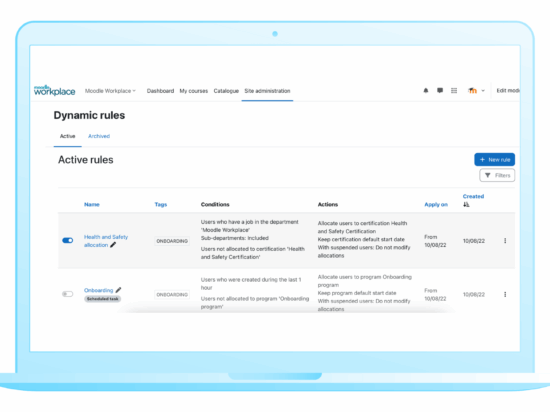The width and height of the screenshot is (550, 412).
Task: Click 'Sub-departments: Included' condition text
Action: click(x=235, y=238)
